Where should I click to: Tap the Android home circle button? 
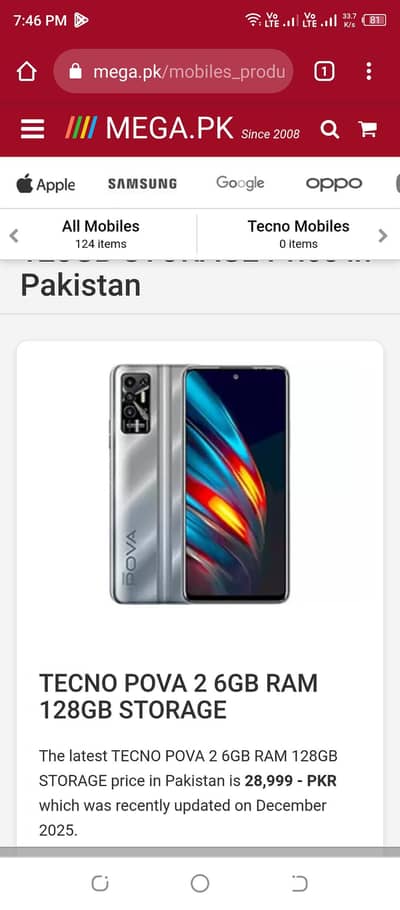pyautogui.click(x=200, y=883)
